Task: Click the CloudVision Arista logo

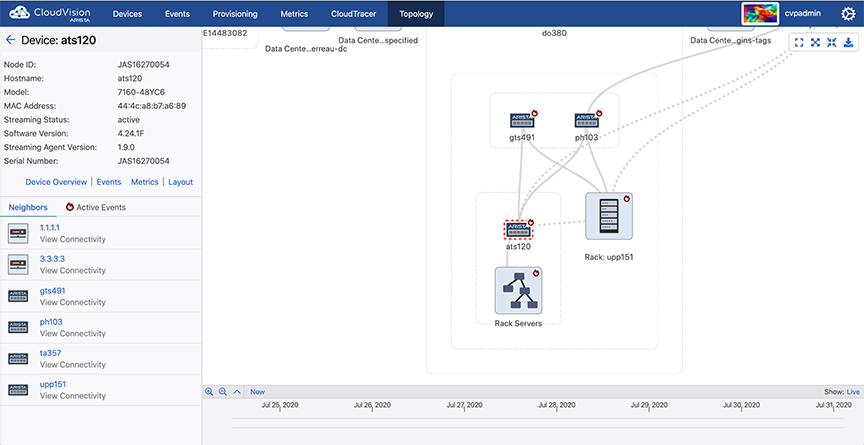Action: (x=50, y=13)
